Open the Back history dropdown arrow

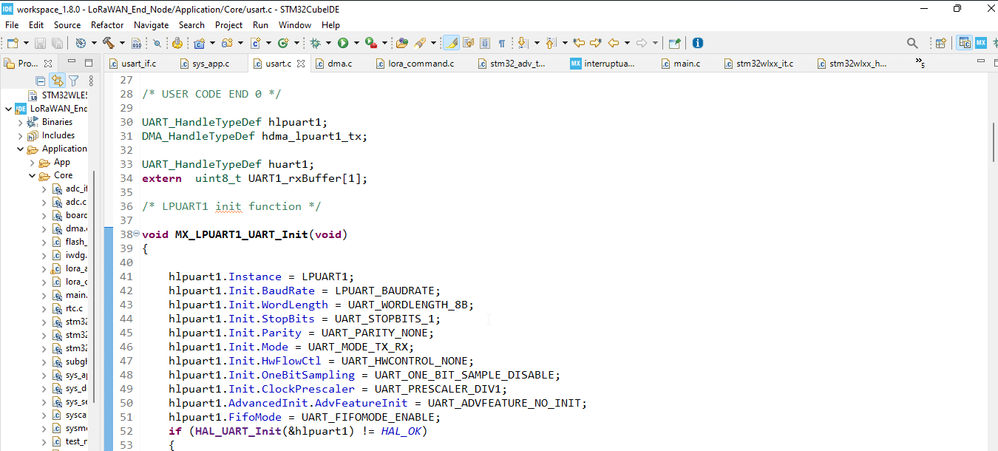[628, 43]
